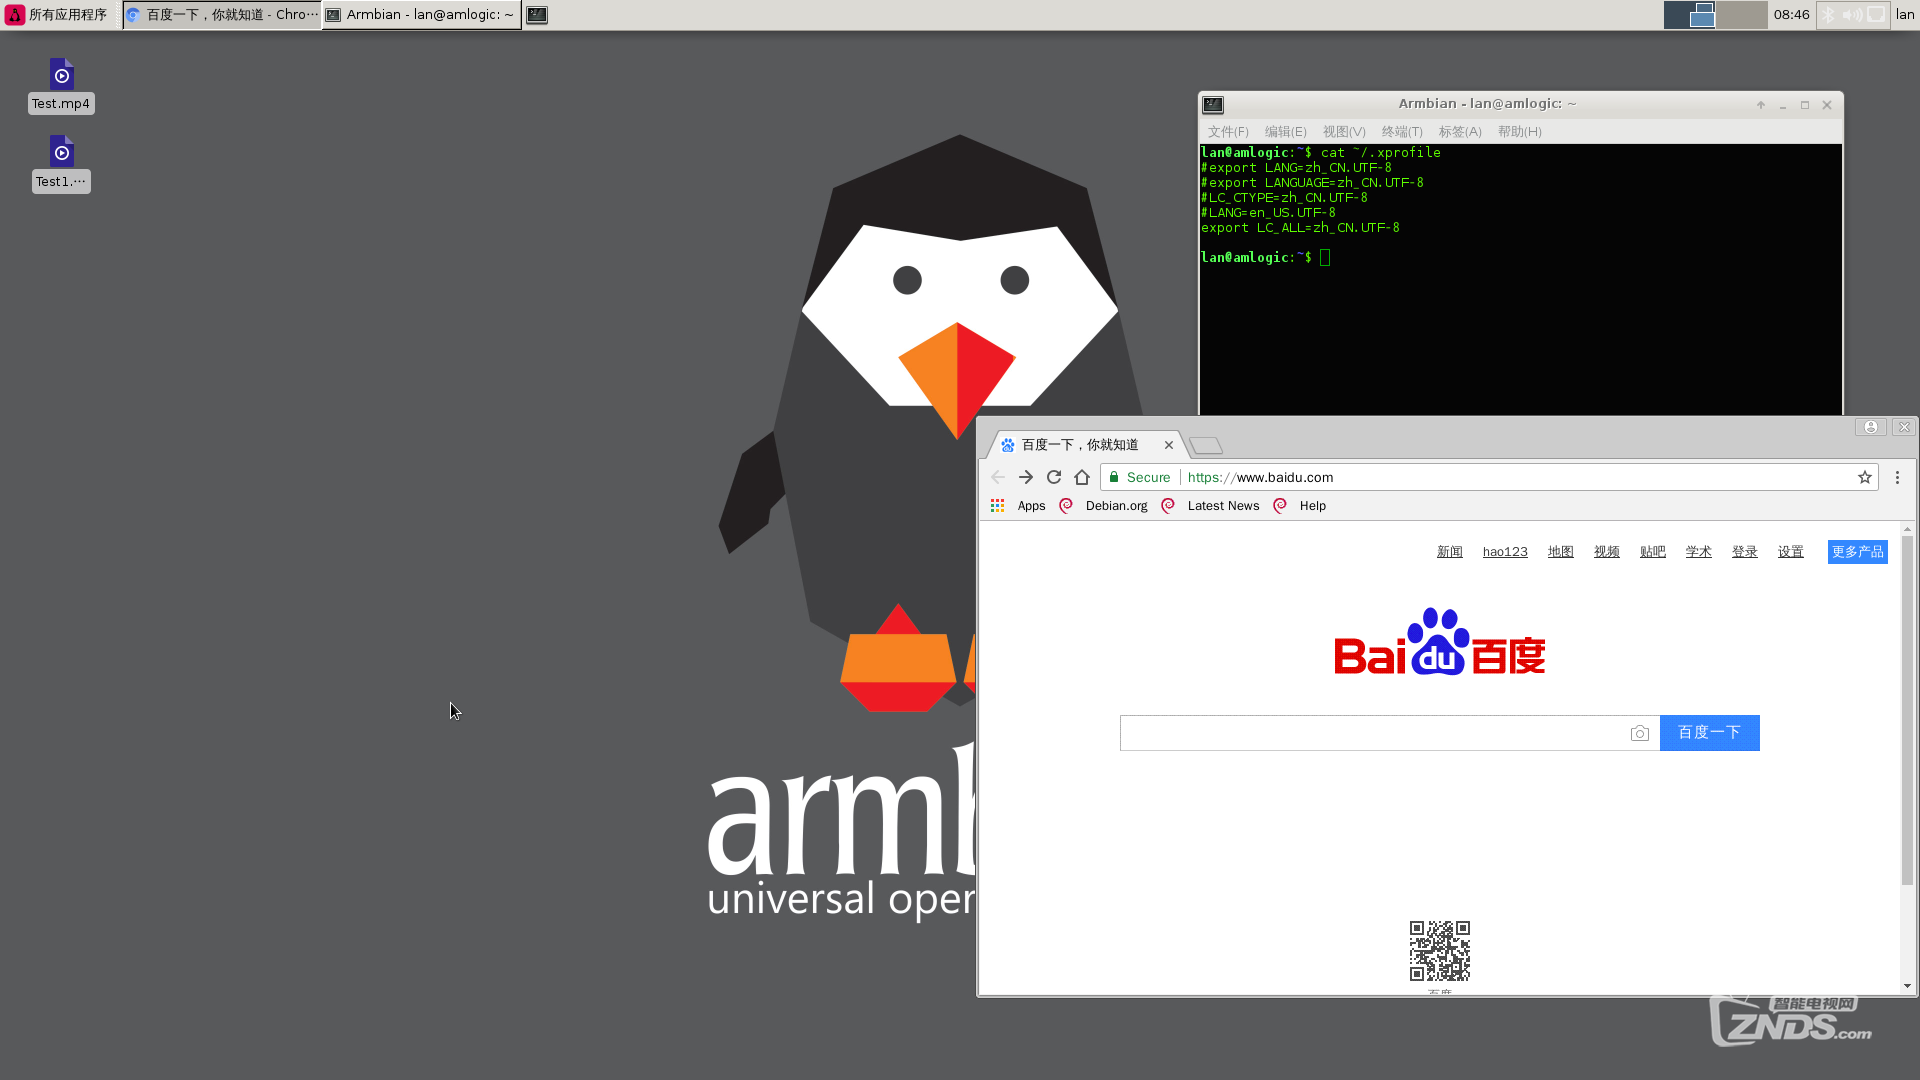The height and width of the screenshot is (1080, 1920).
Task: Click the 贴吧 link on Baidu
Action: point(1652,552)
